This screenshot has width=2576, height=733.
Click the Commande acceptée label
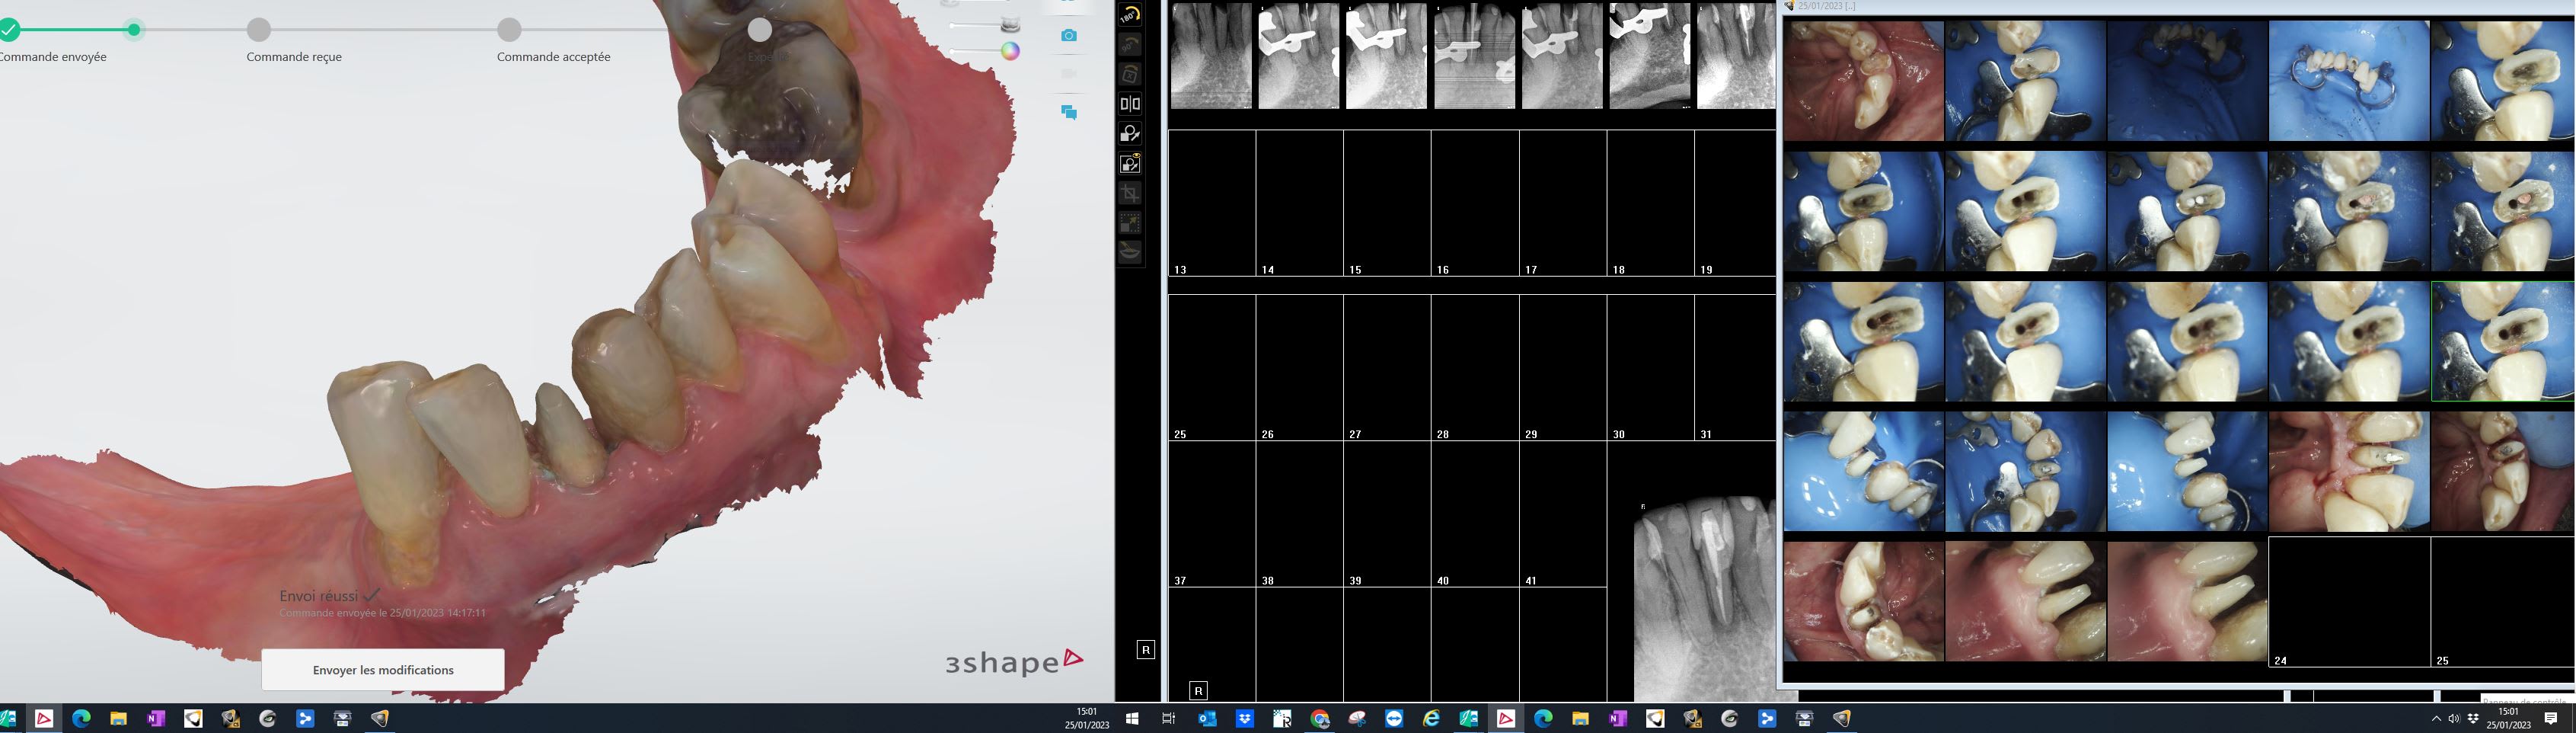click(553, 57)
